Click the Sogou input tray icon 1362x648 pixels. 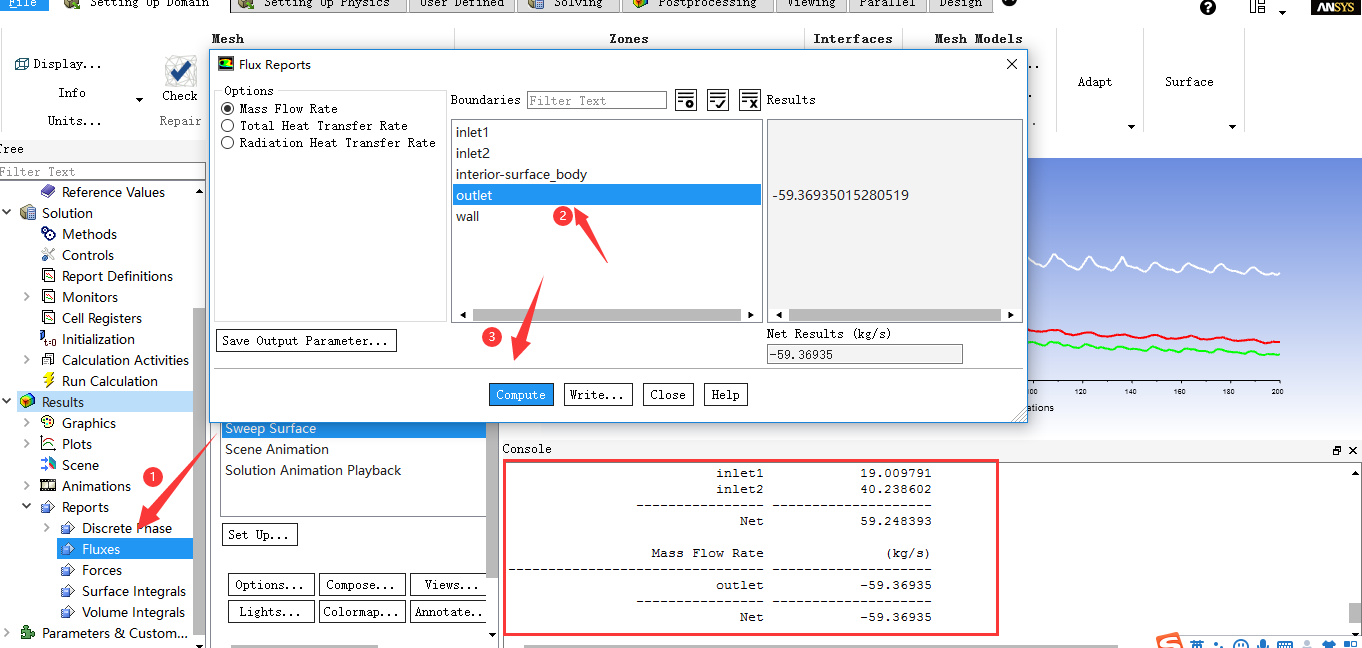pos(1168,643)
